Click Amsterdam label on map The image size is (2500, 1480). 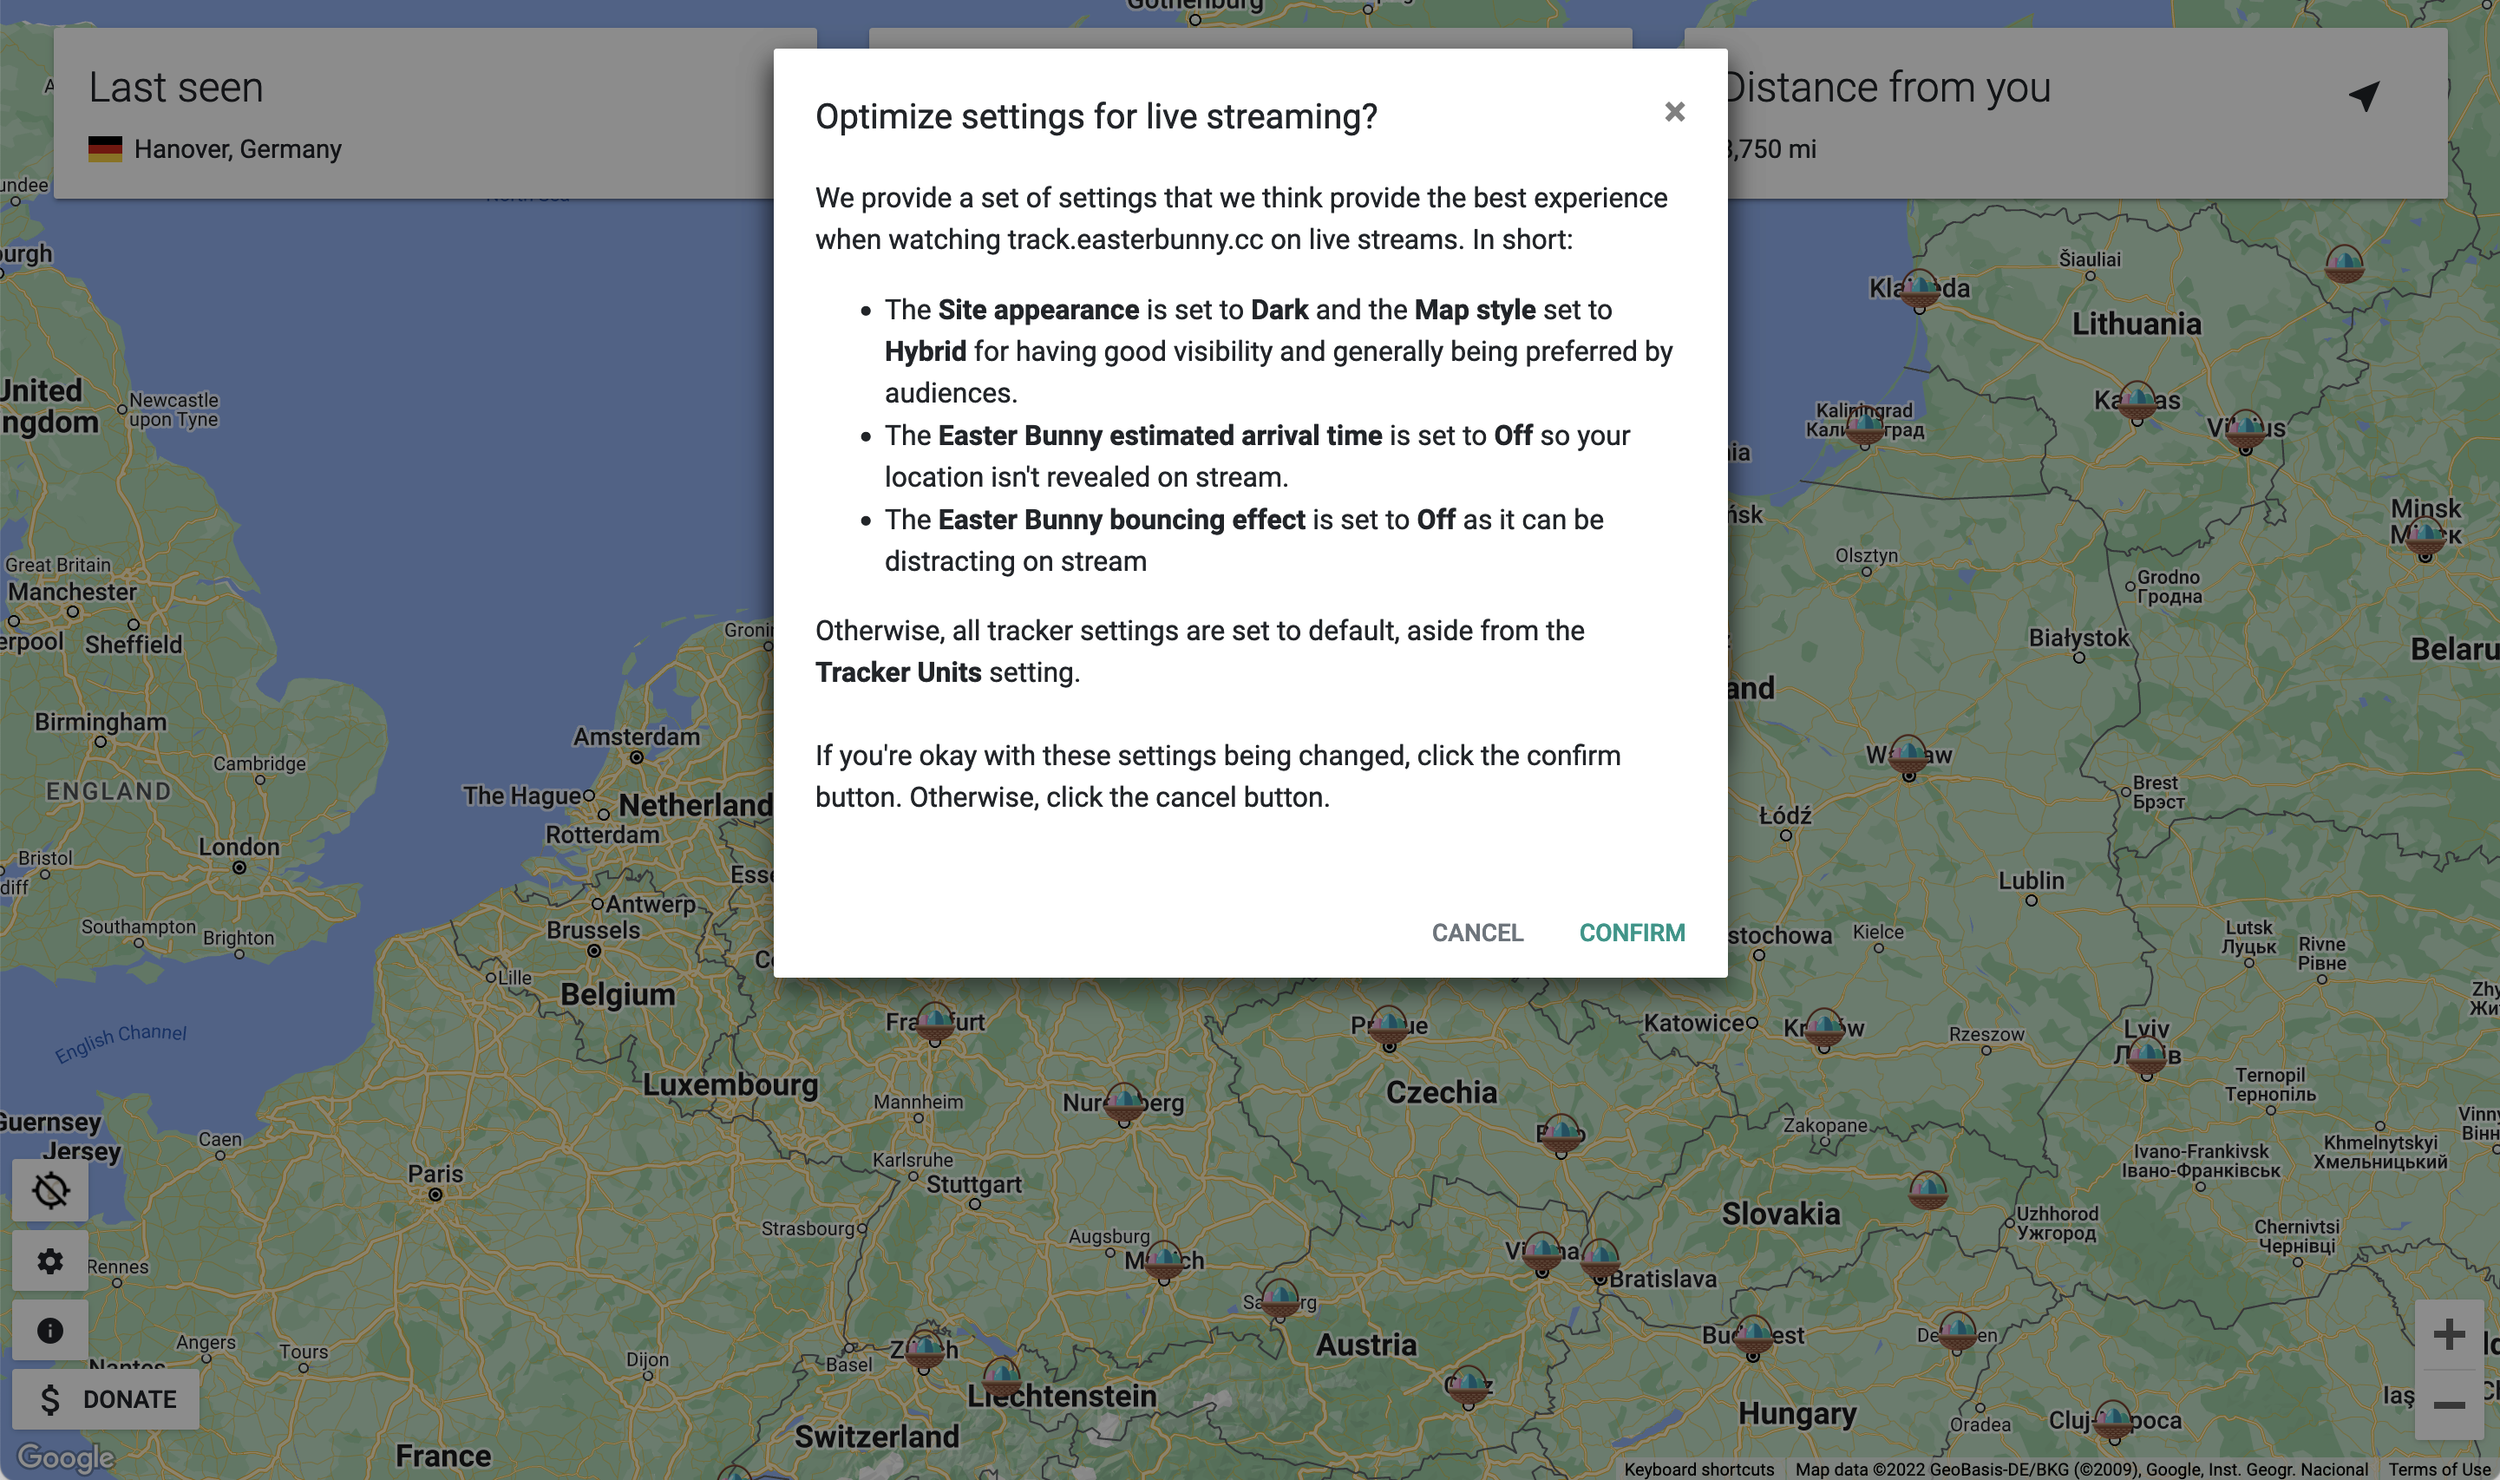[636, 736]
